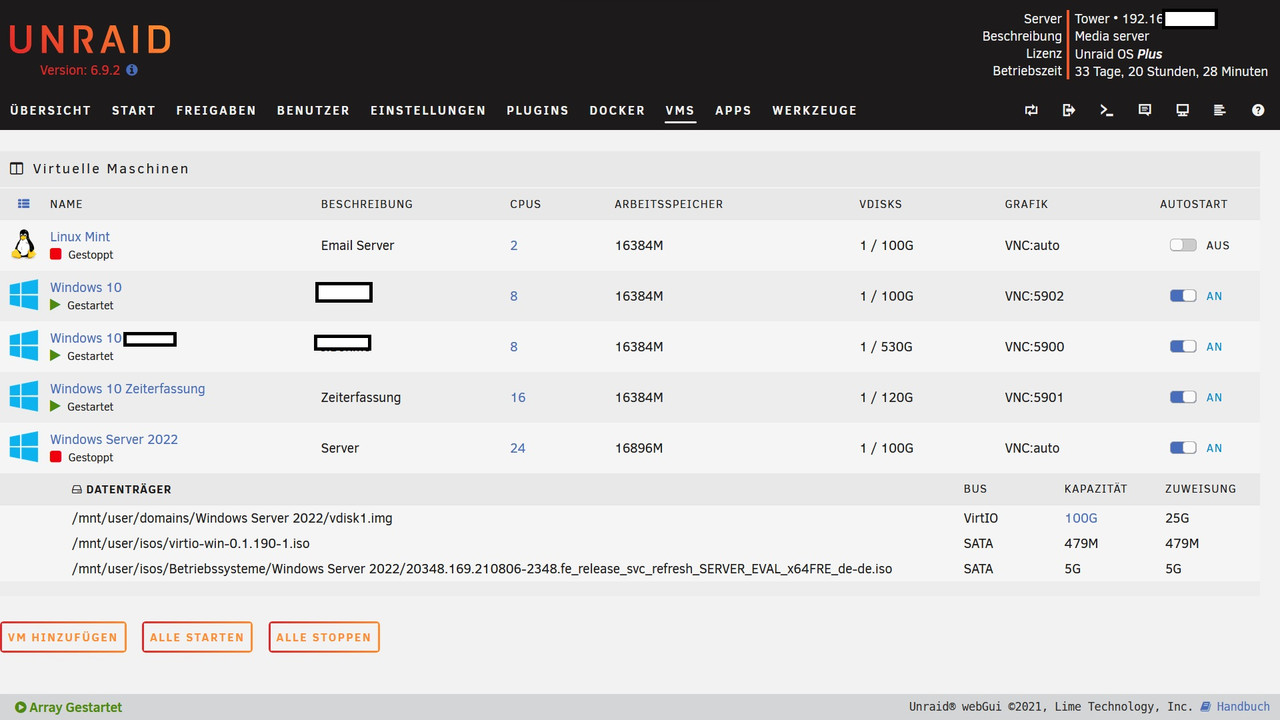The width and height of the screenshot is (1280, 720).
Task: Click the VM hinzufügen button
Action: [63, 637]
